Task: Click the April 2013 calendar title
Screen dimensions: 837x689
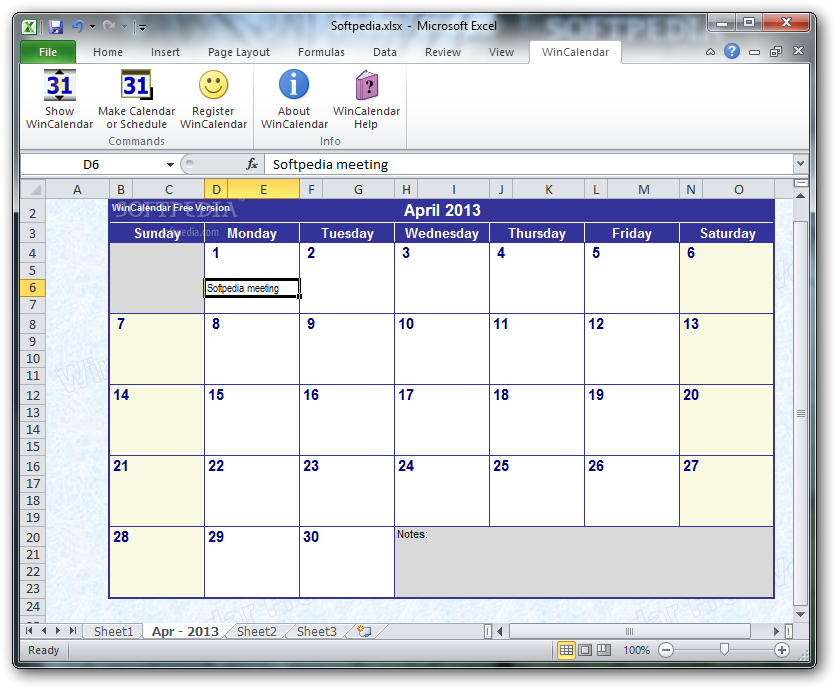Action: (442, 210)
